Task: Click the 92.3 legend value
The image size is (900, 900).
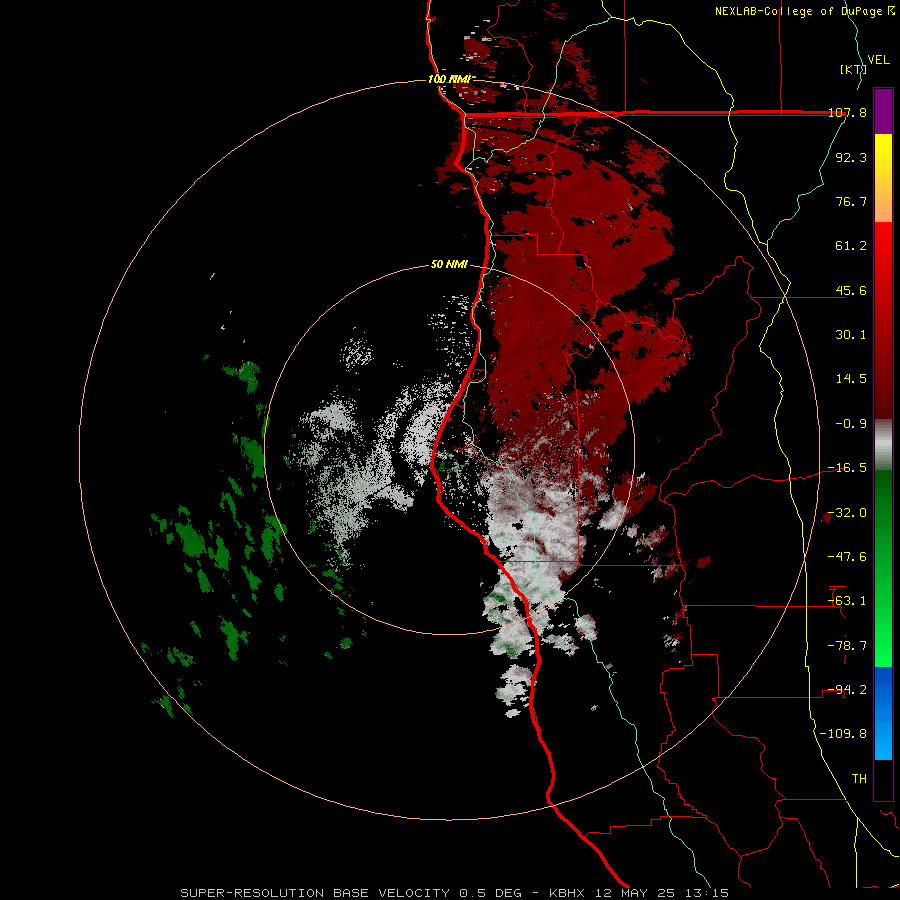Action: click(x=851, y=157)
